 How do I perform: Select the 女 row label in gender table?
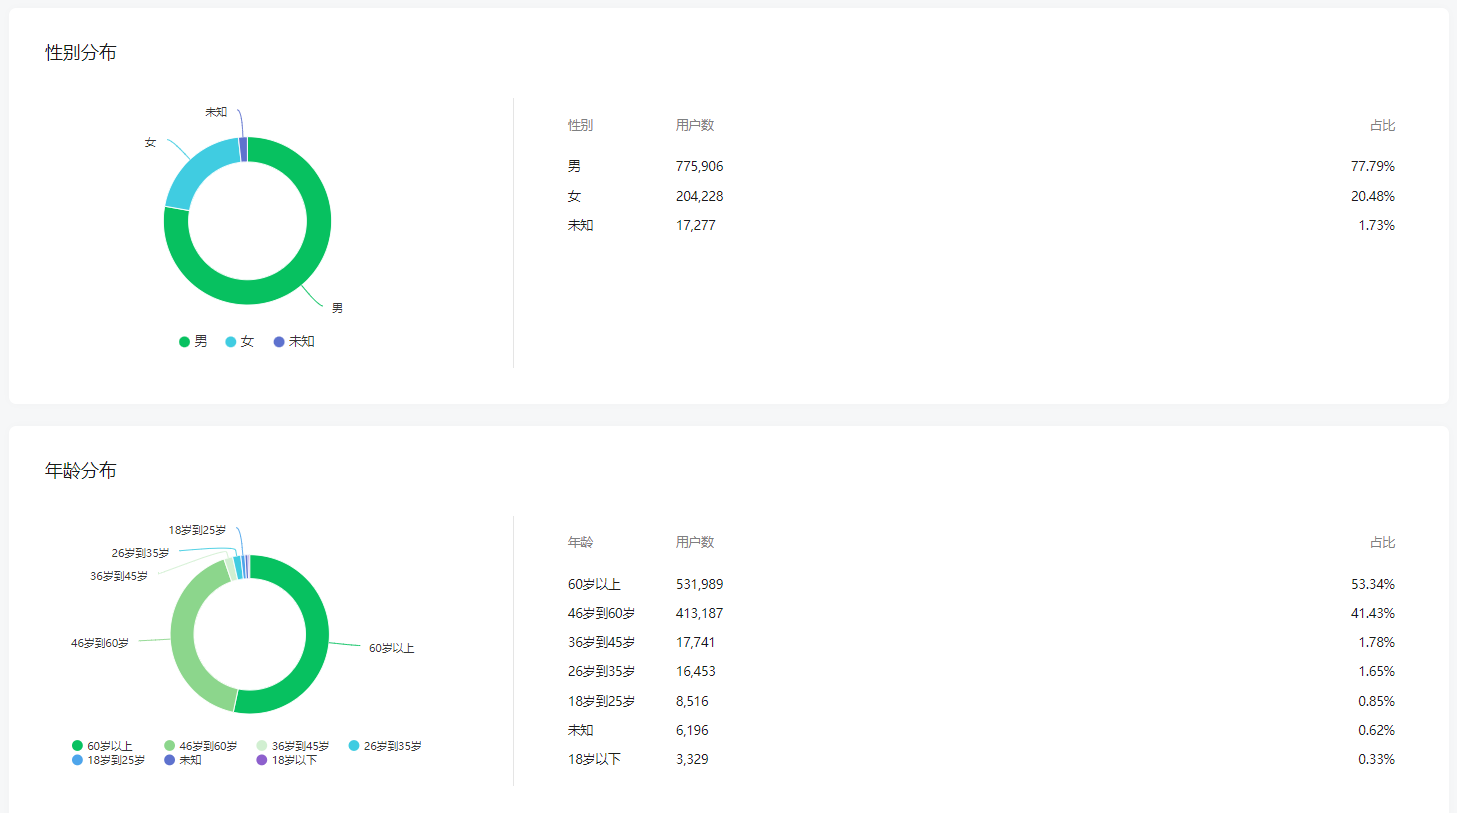574,196
